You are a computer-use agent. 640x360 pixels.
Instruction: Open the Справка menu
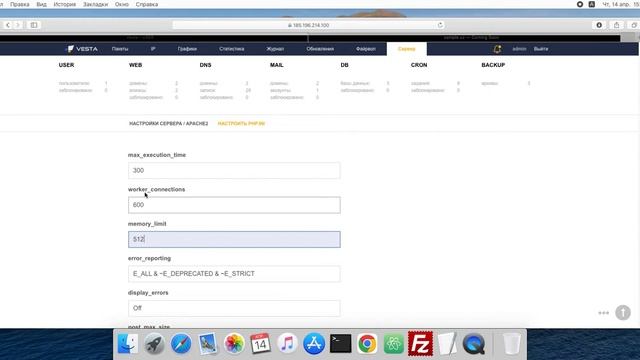coord(147,4)
